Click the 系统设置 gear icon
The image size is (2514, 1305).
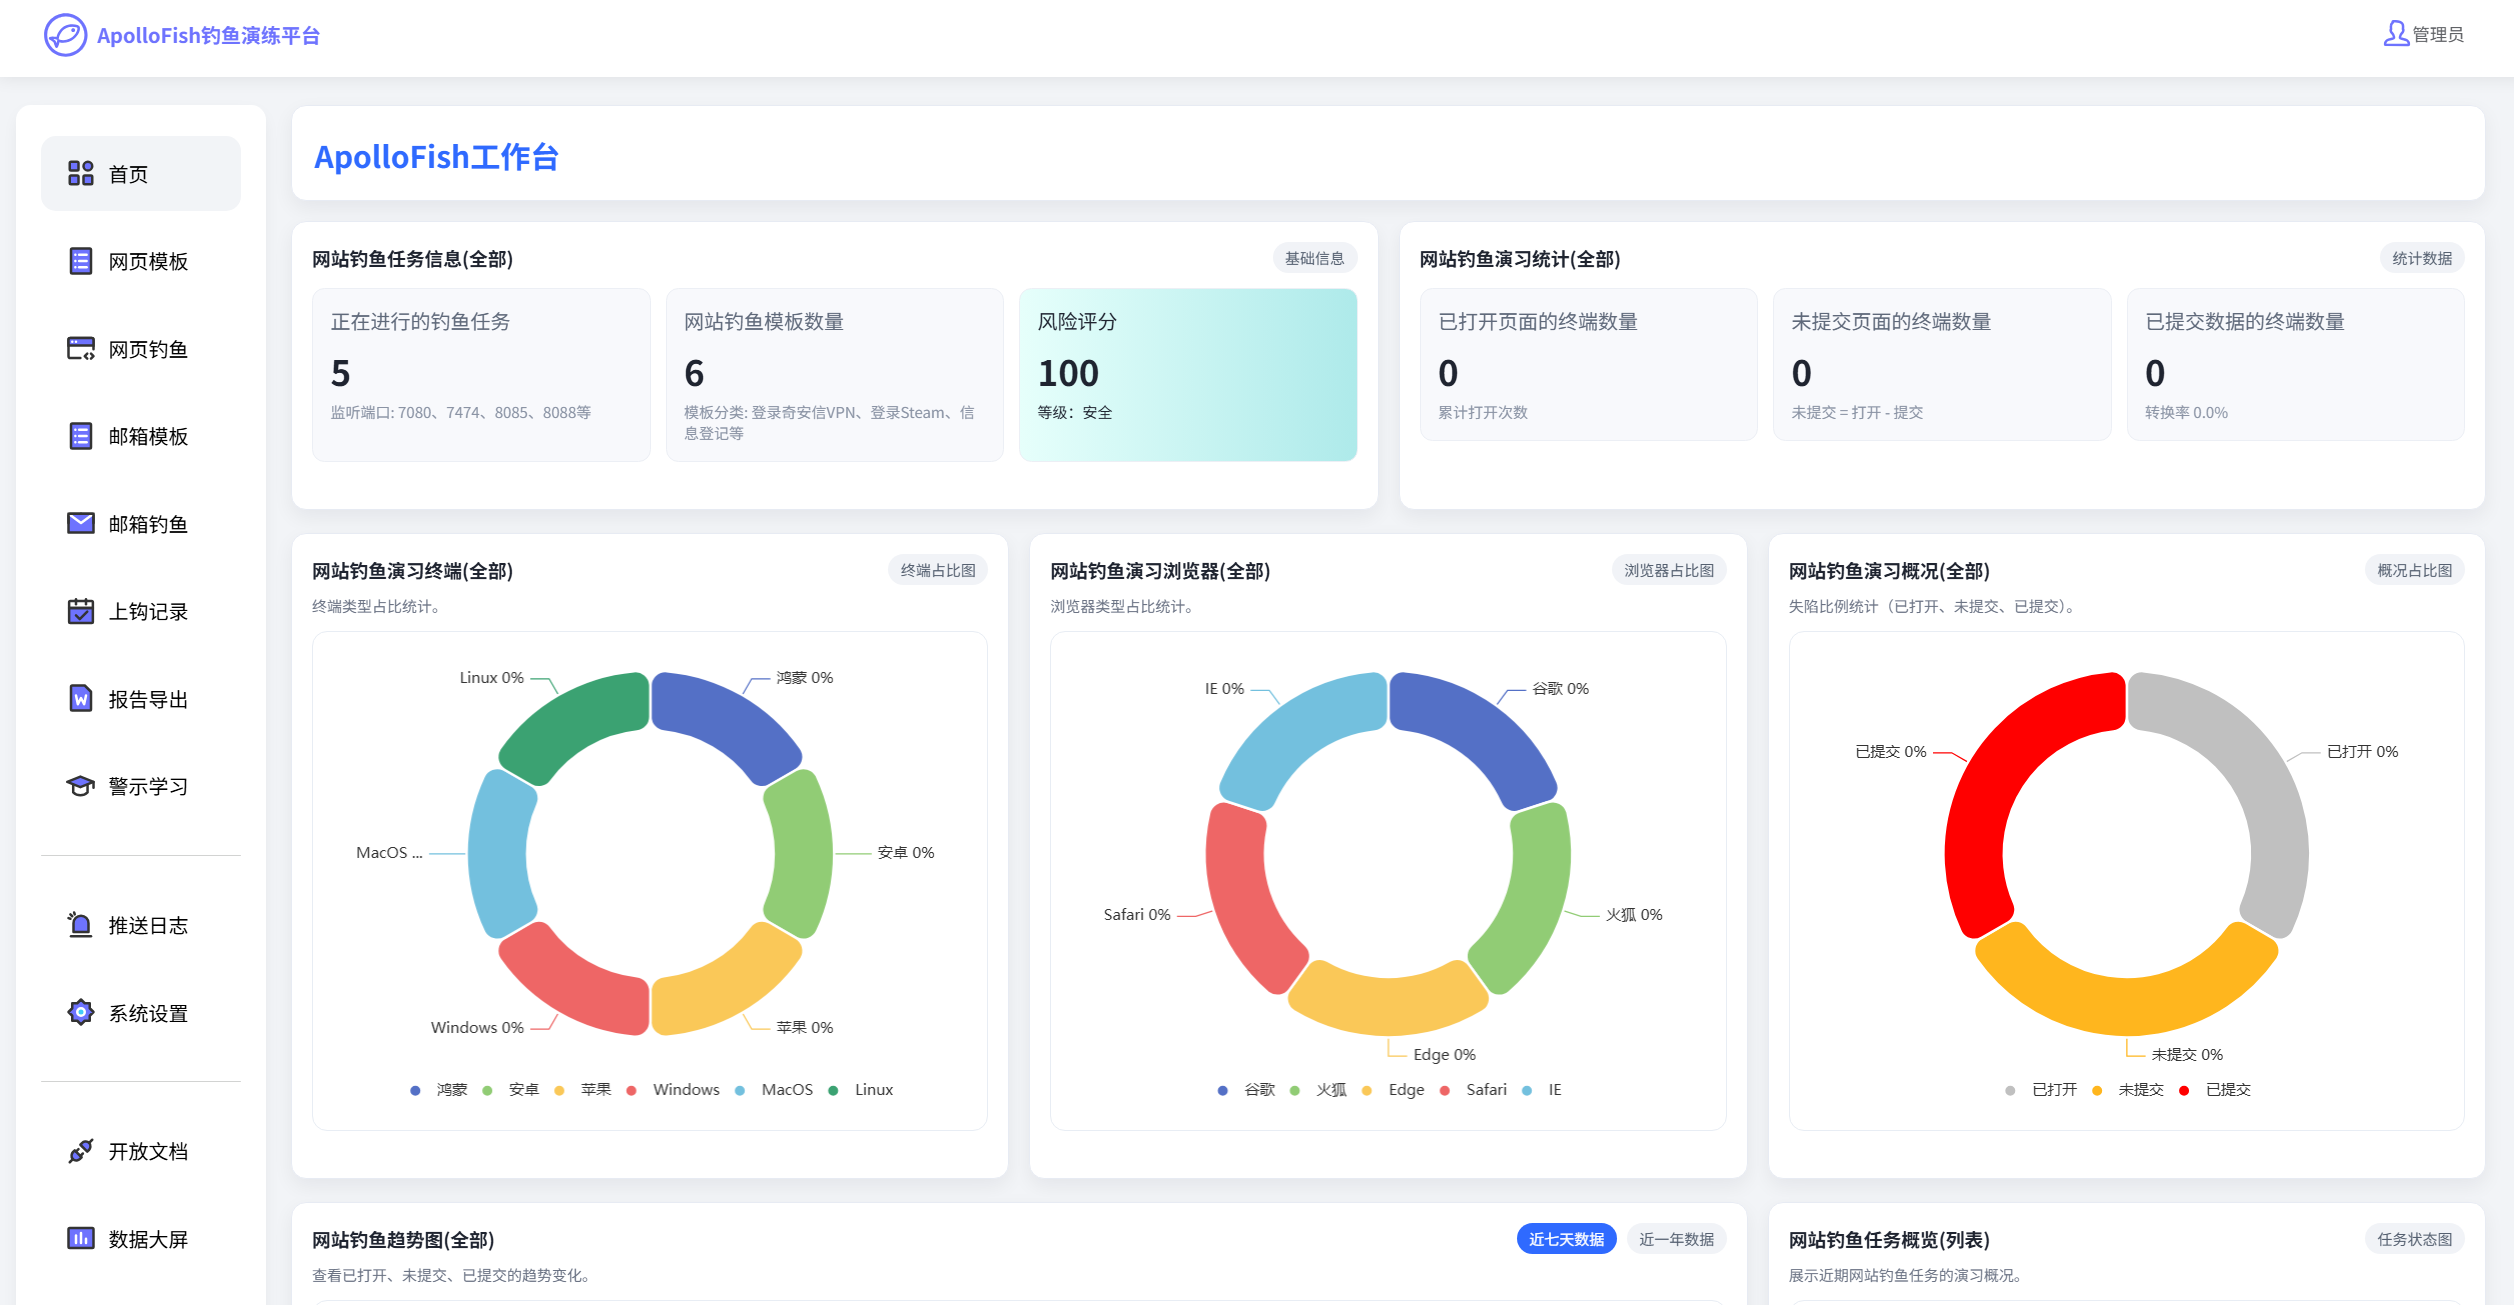click(x=81, y=1013)
